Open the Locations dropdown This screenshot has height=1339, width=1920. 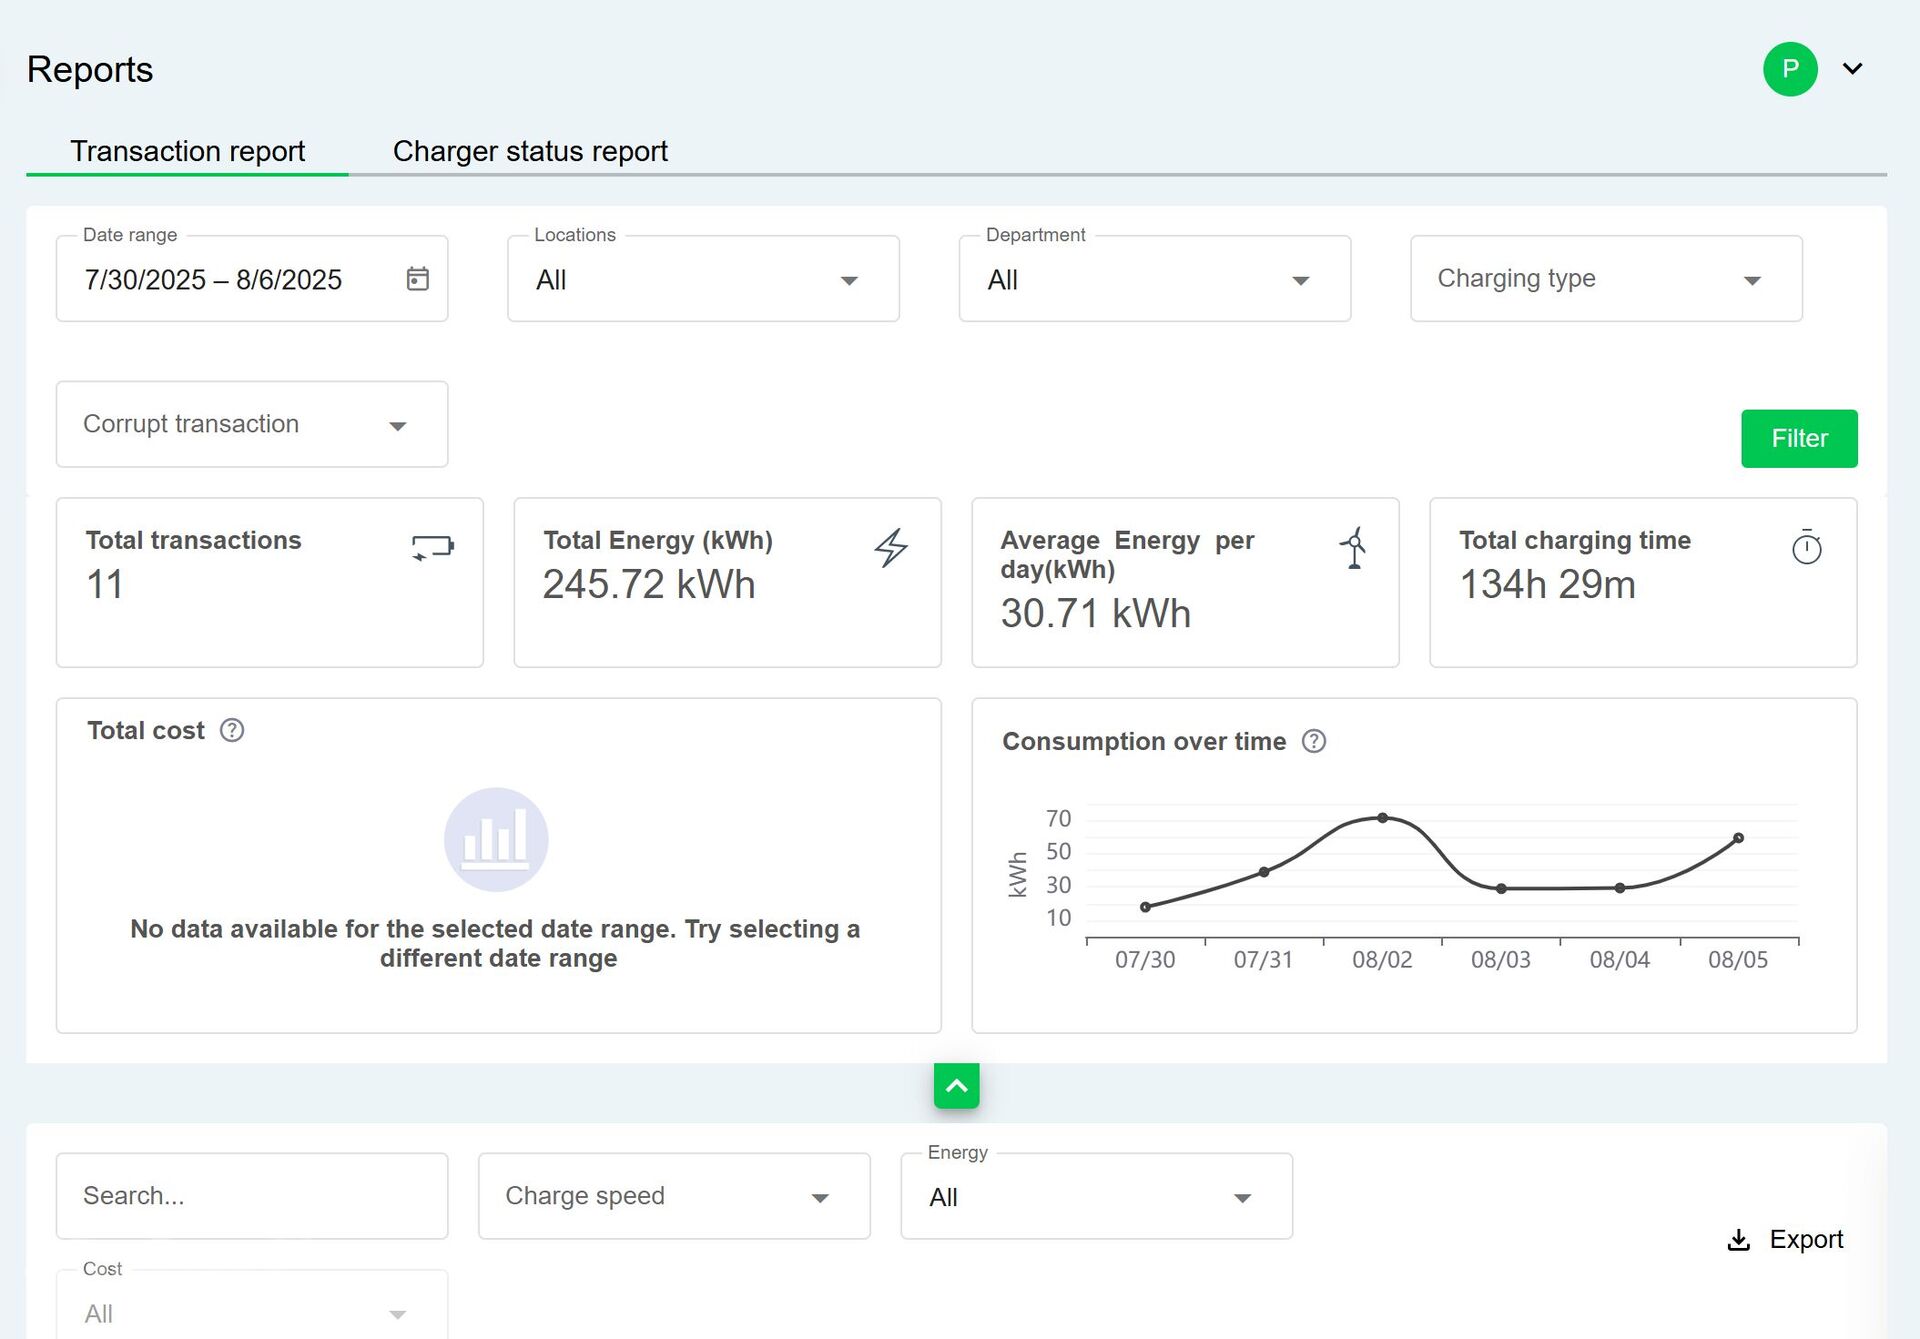pyautogui.click(x=703, y=280)
